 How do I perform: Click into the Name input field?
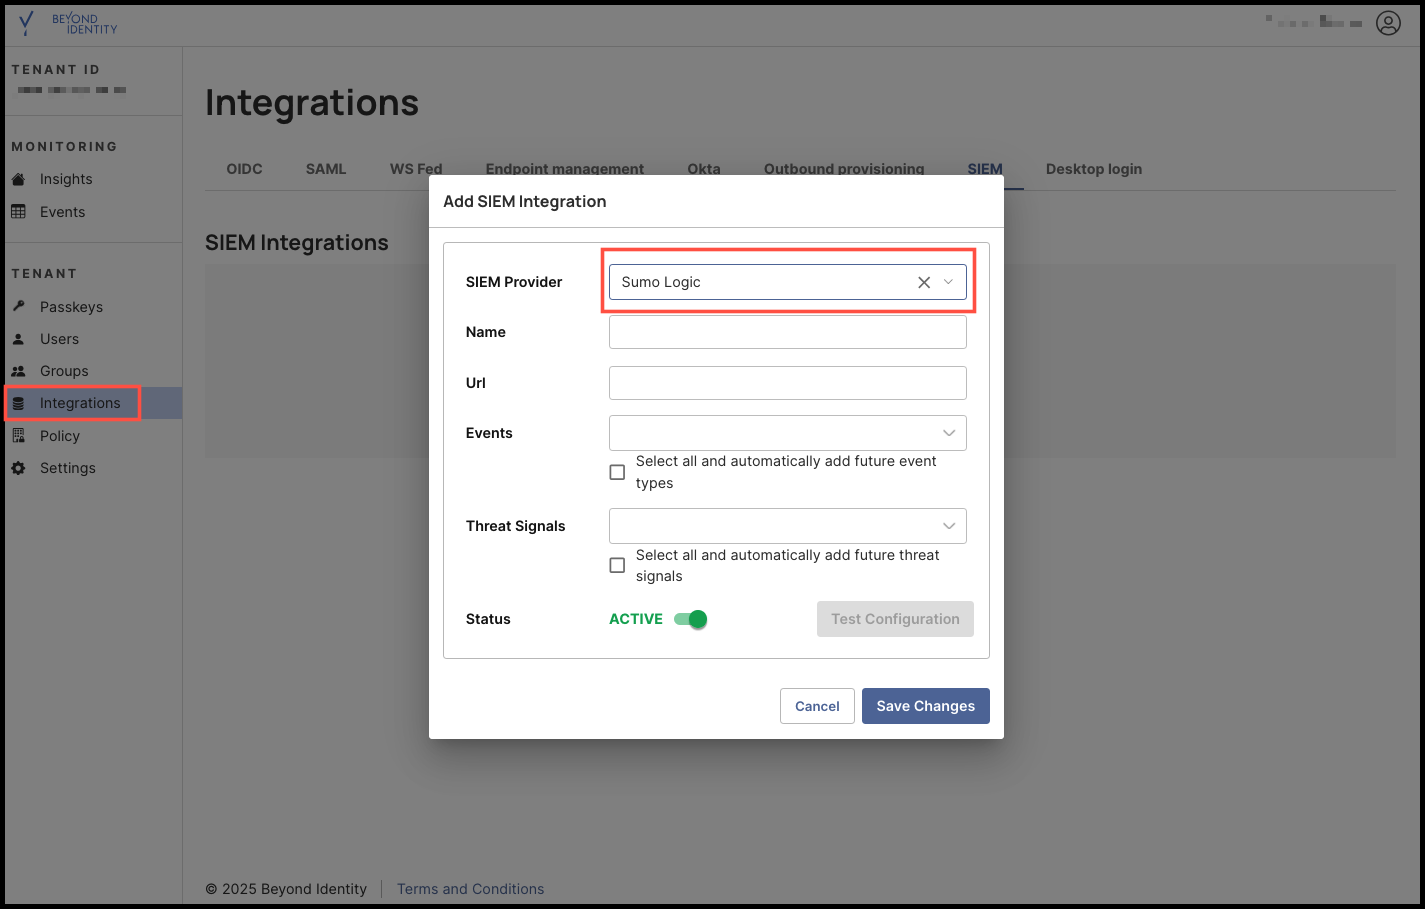[x=787, y=332]
